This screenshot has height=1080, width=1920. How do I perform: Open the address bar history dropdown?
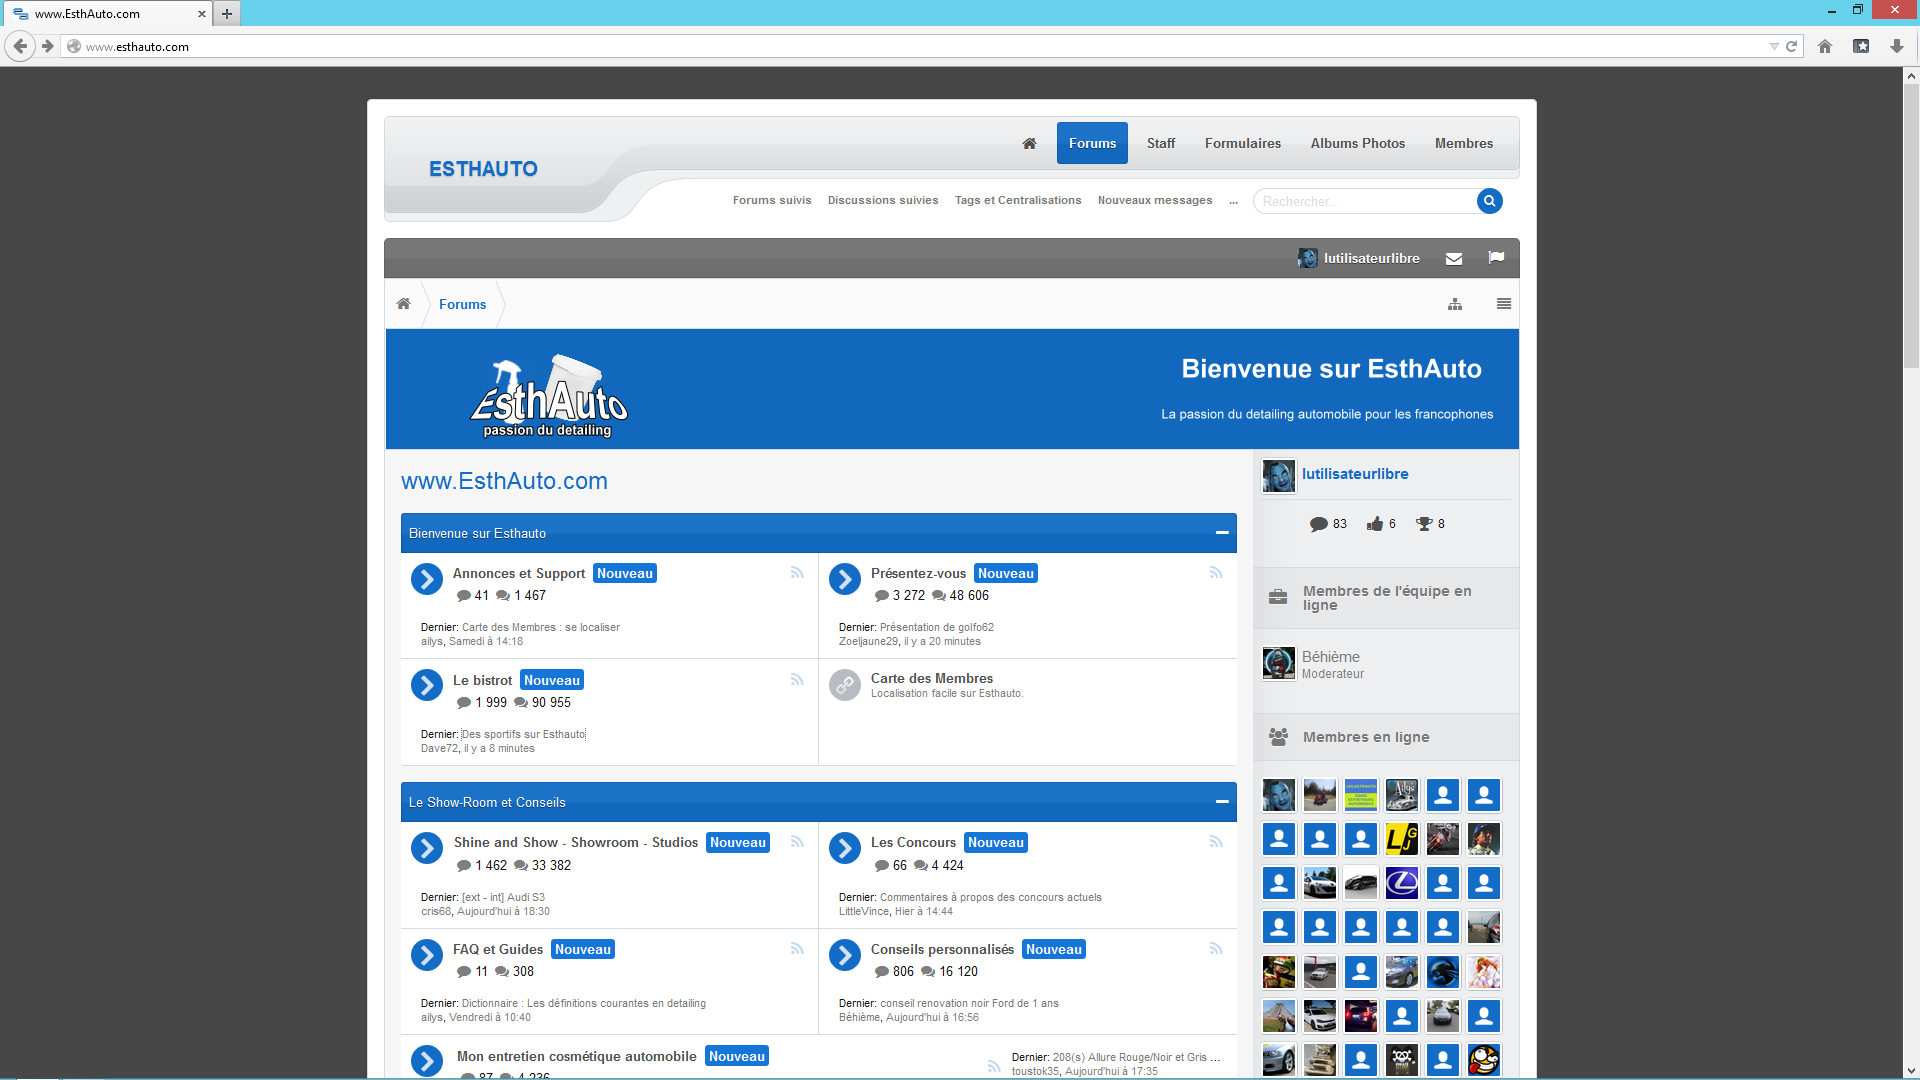[x=1774, y=46]
